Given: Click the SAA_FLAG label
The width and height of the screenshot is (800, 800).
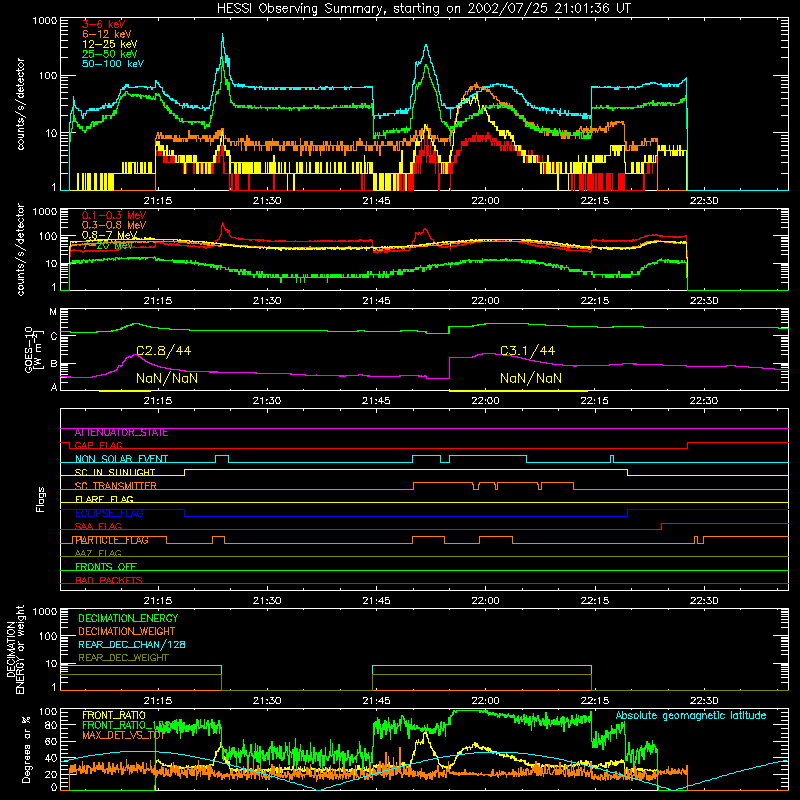Looking at the screenshot, I should pyautogui.click(x=98, y=527).
